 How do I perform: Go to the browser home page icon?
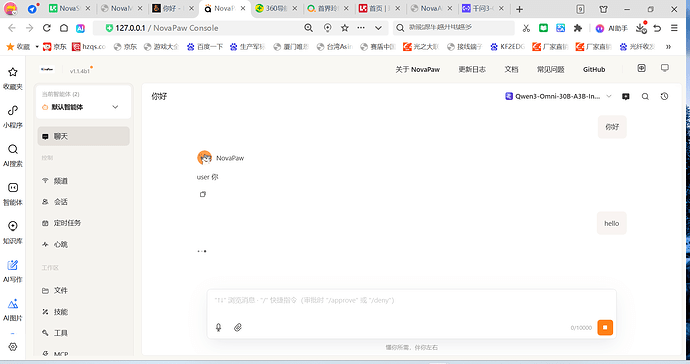click(x=64, y=28)
